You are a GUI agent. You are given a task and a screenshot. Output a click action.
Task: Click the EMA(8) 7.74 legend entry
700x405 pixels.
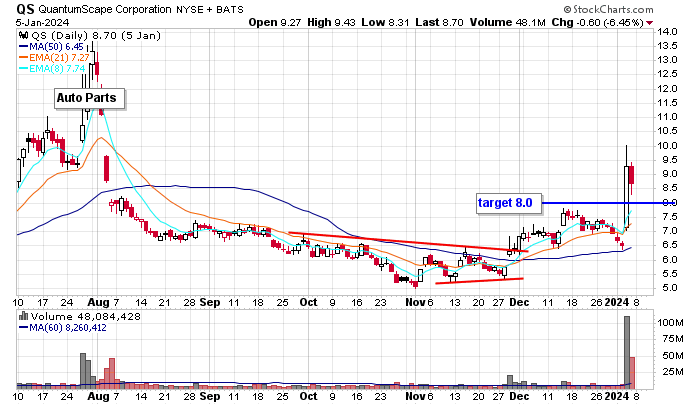click(52, 69)
